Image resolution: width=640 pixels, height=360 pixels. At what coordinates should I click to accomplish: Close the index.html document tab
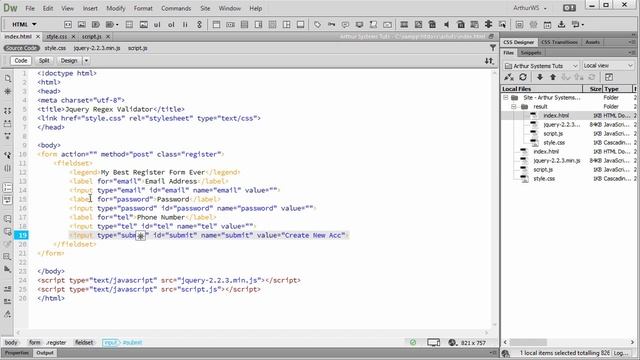(38, 37)
